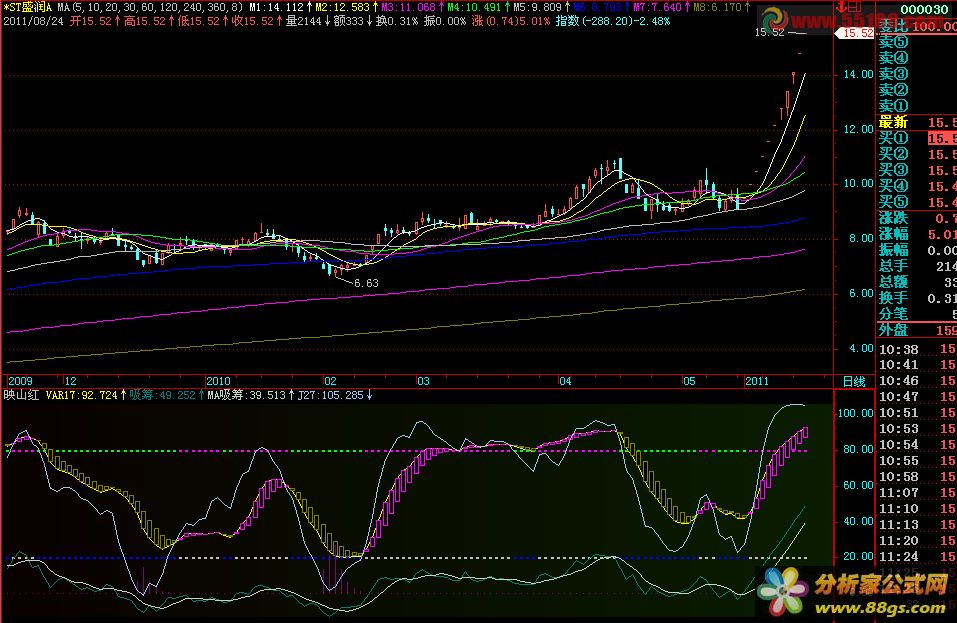Click the 总额 total amount label
The image size is (957, 623).
click(x=893, y=281)
